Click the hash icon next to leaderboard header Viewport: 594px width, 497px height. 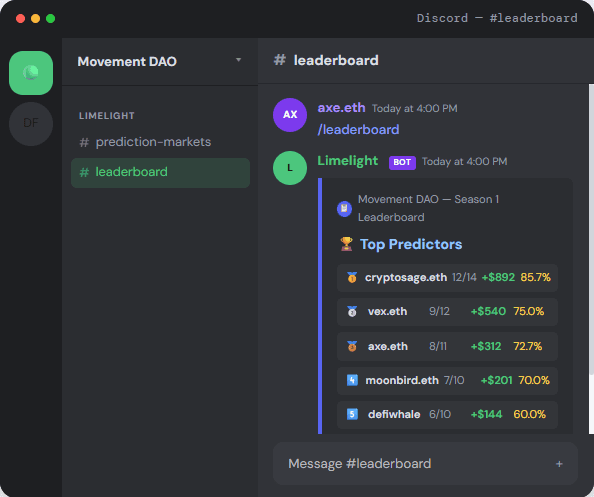point(280,60)
